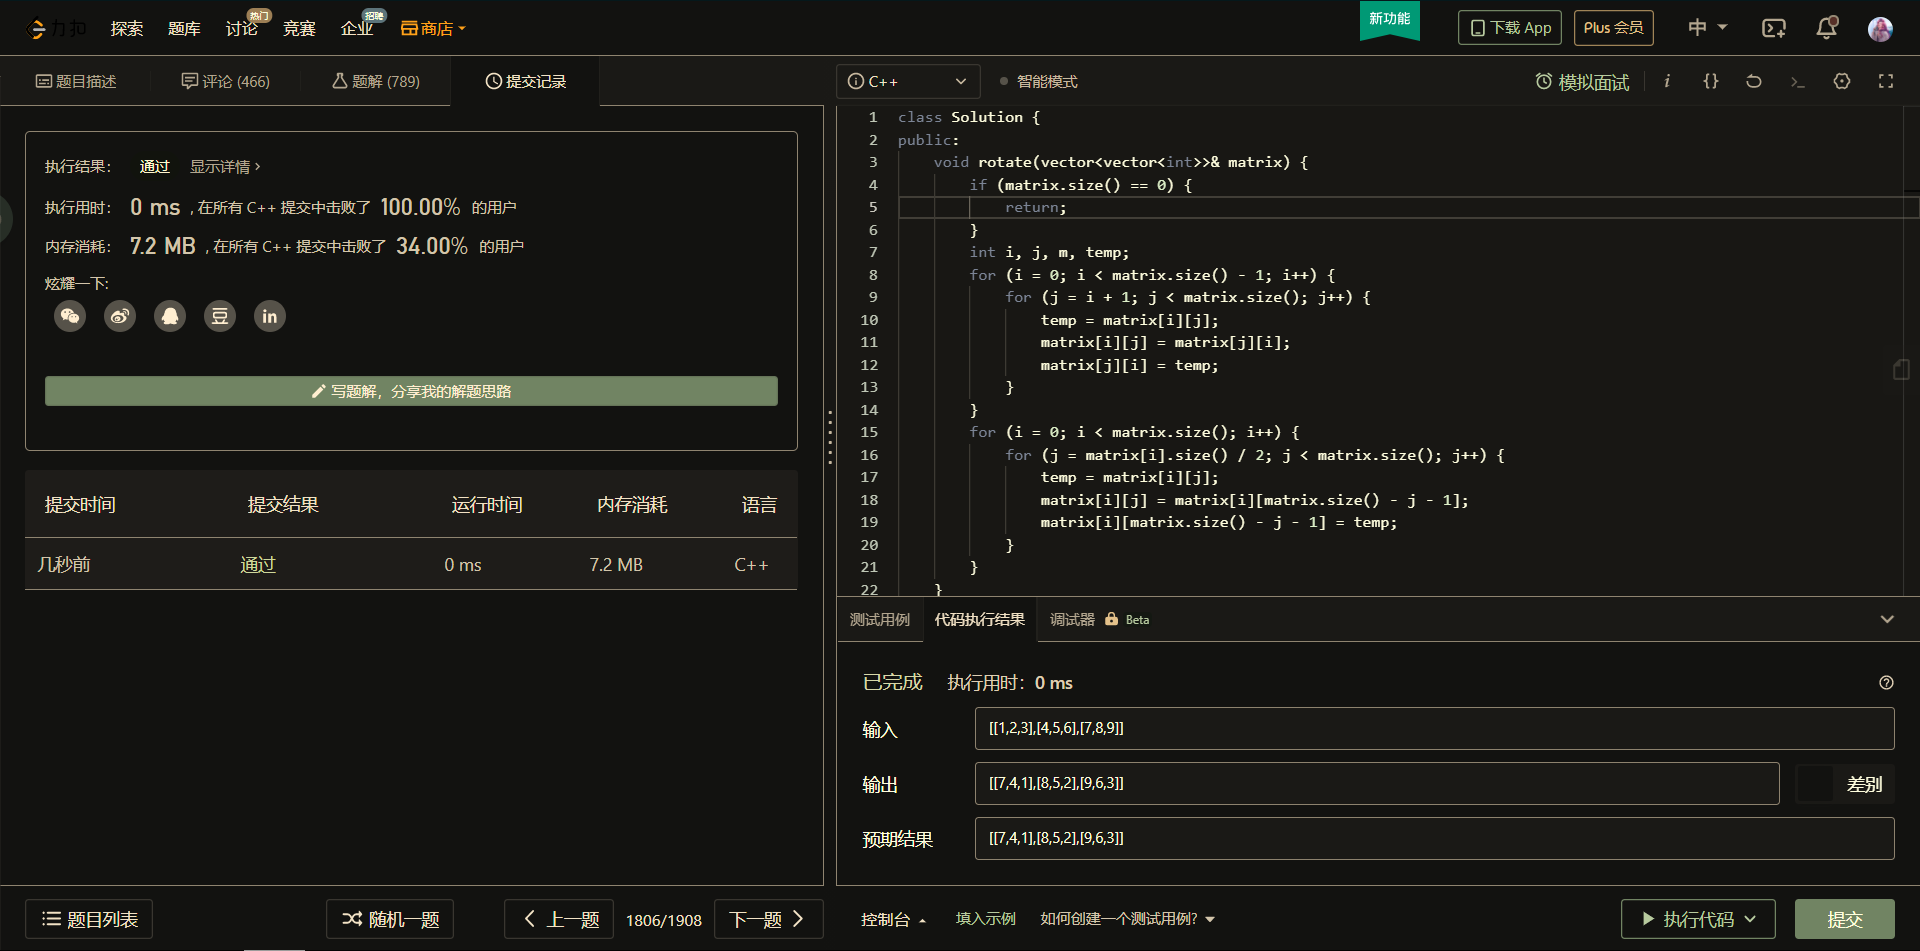1920x951 pixels.
Task: Collapse the console panel chevron
Action: (1887, 620)
